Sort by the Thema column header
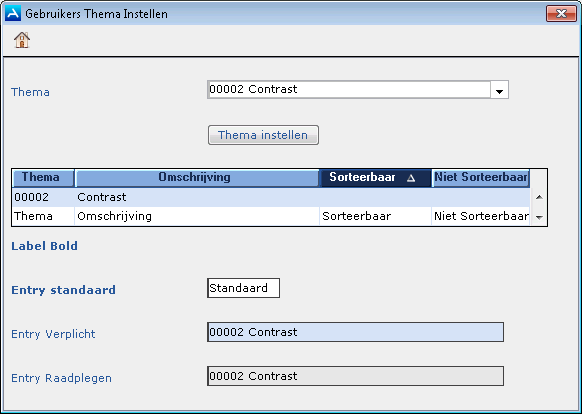 click(x=43, y=177)
